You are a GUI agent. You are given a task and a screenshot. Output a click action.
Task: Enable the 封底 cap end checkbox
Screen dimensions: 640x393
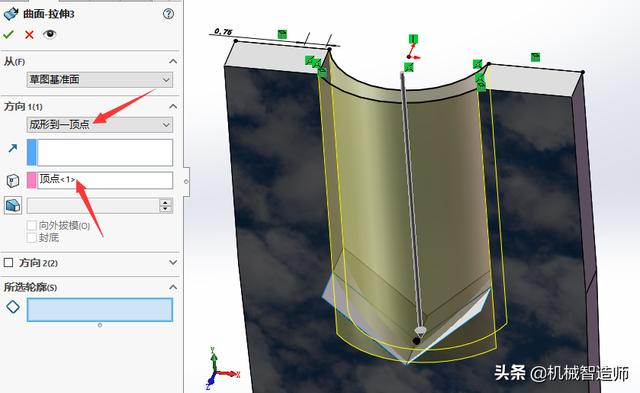point(31,238)
